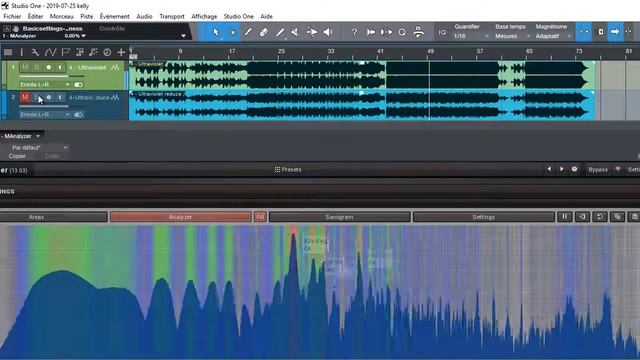Select the Mute tool

coord(295,32)
